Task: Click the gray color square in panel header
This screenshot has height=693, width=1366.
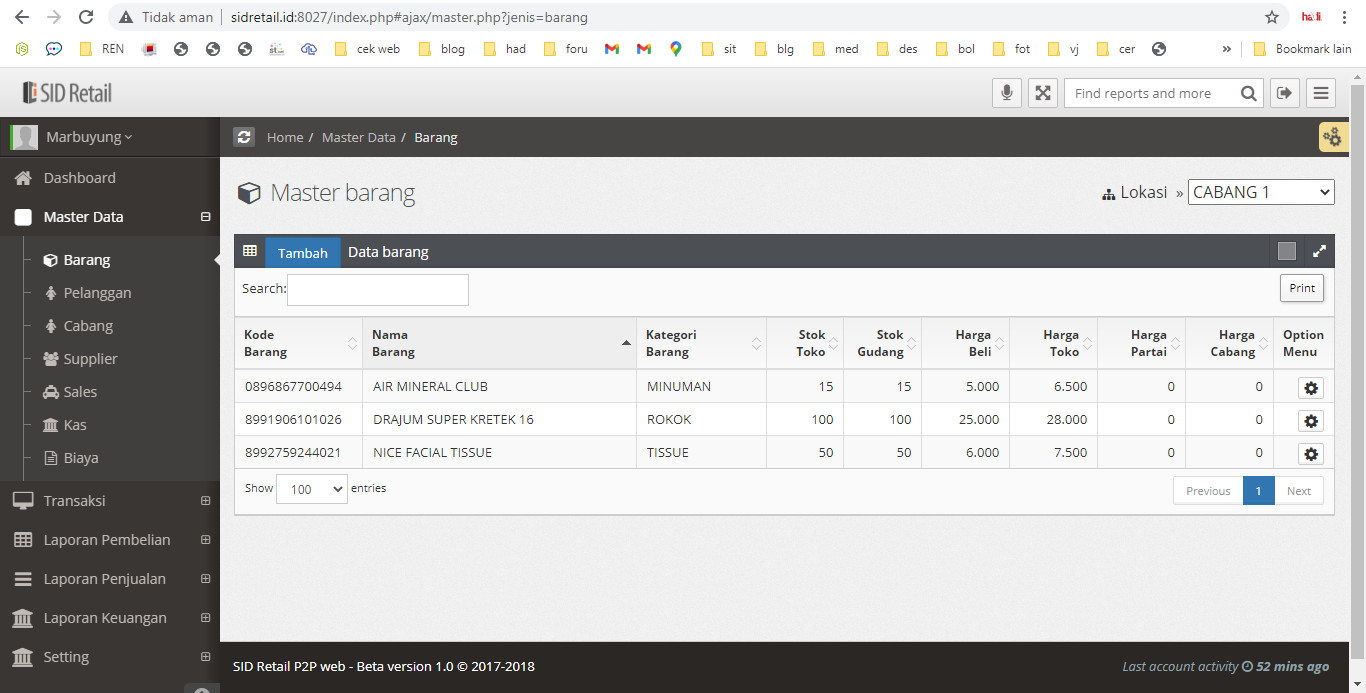Action: (x=1287, y=252)
